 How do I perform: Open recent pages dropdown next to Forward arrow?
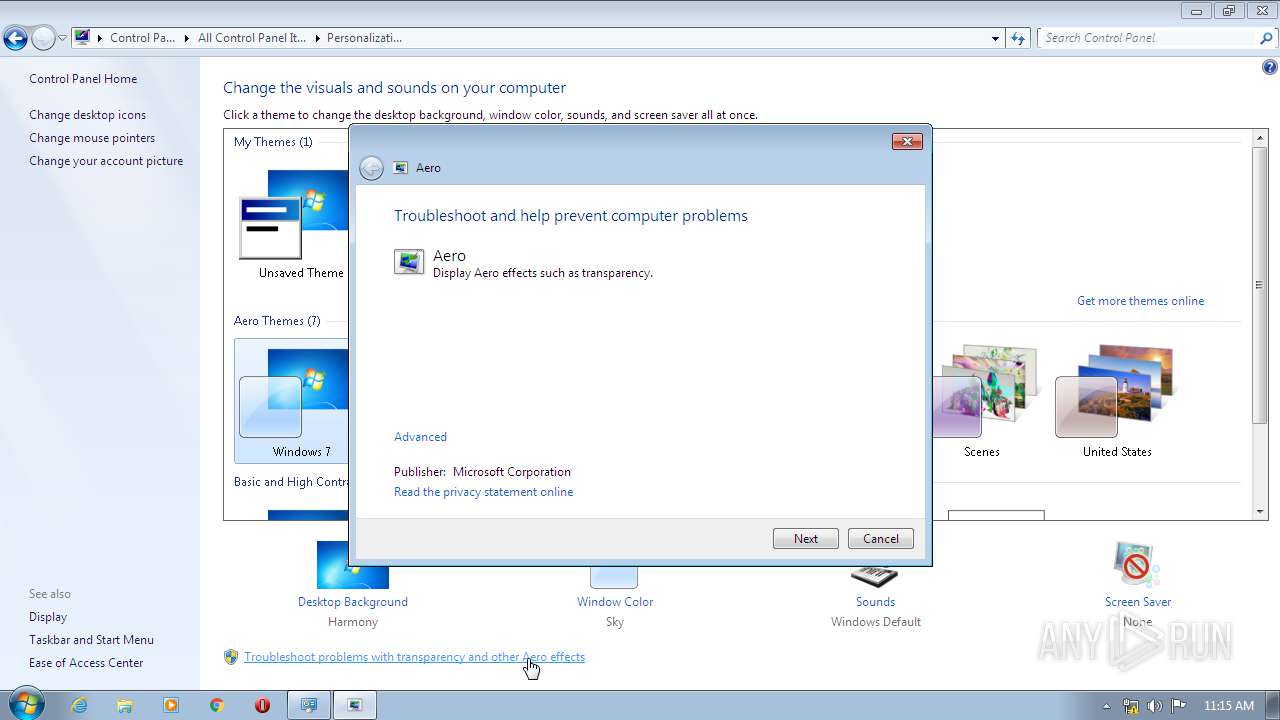click(x=62, y=39)
